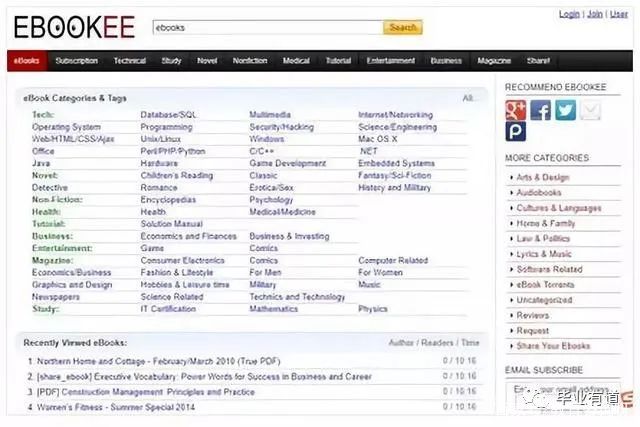Open the Graphics and Design category
The height and width of the screenshot is (427, 640).
coord(72,285)
